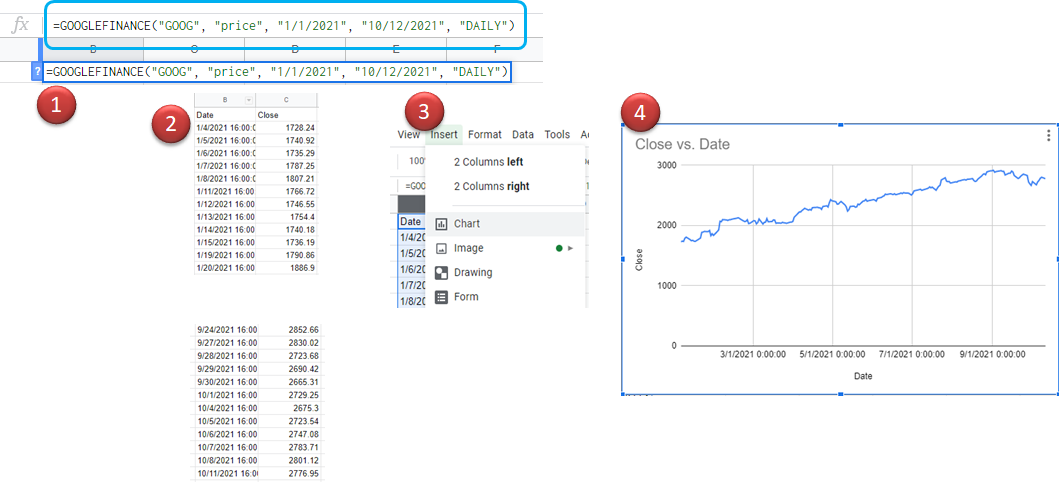
Task: Click the horizontal axis title Date
Action: (x=863, y=376)
